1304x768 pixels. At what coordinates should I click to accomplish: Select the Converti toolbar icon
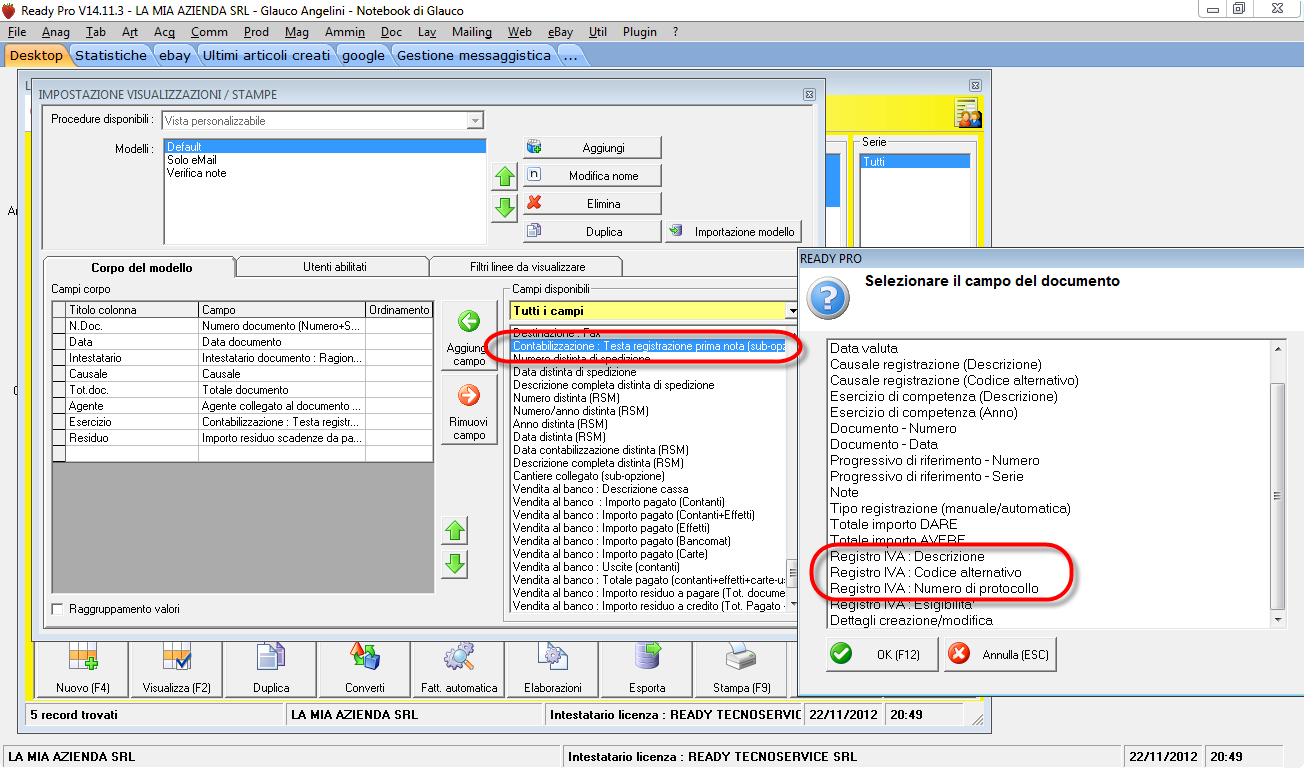365,670
